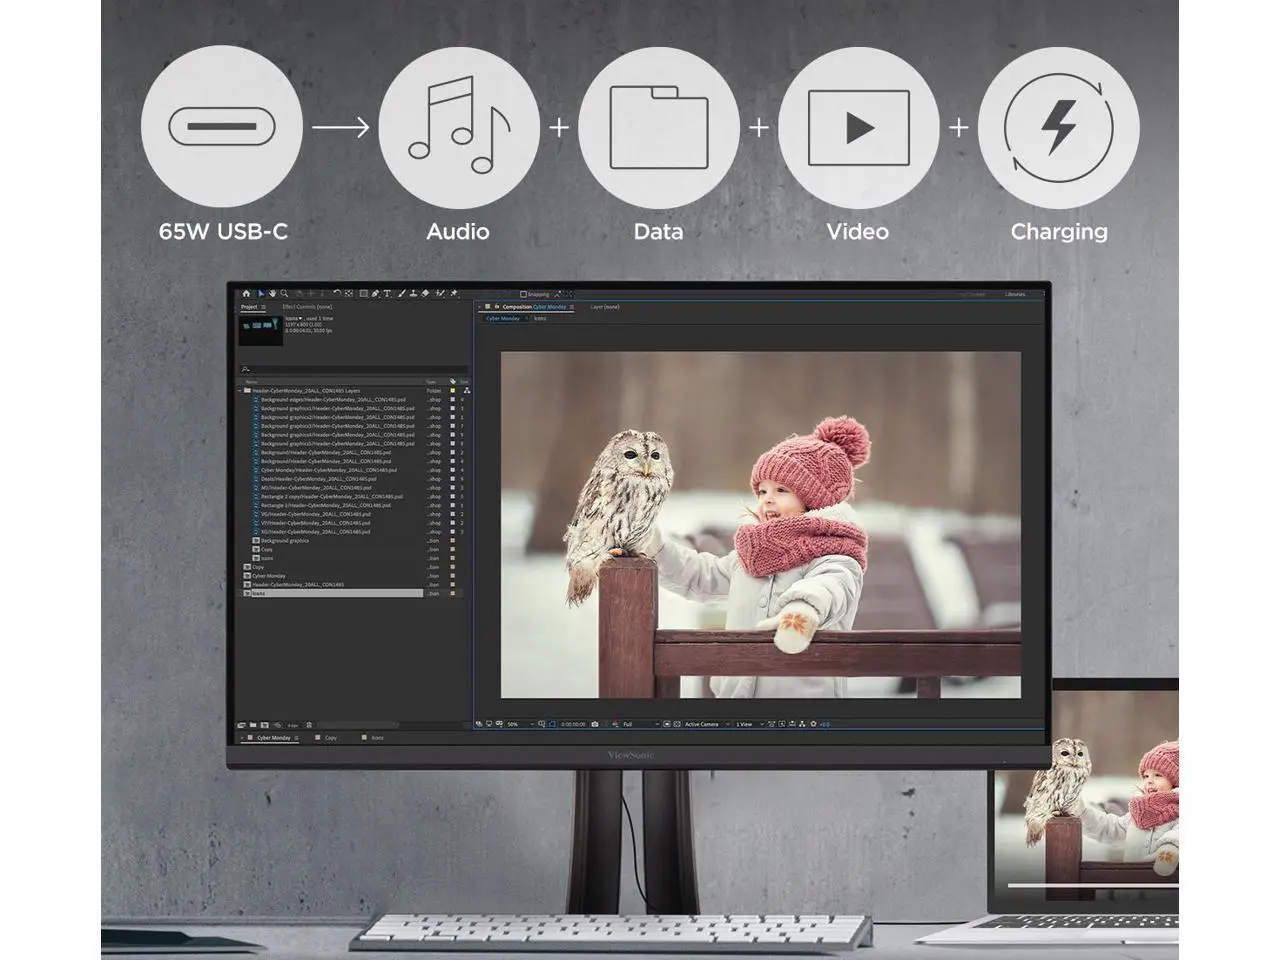Select the Zoom magnifier tool
Screen dimensions: 1280x960
(285, 294)
